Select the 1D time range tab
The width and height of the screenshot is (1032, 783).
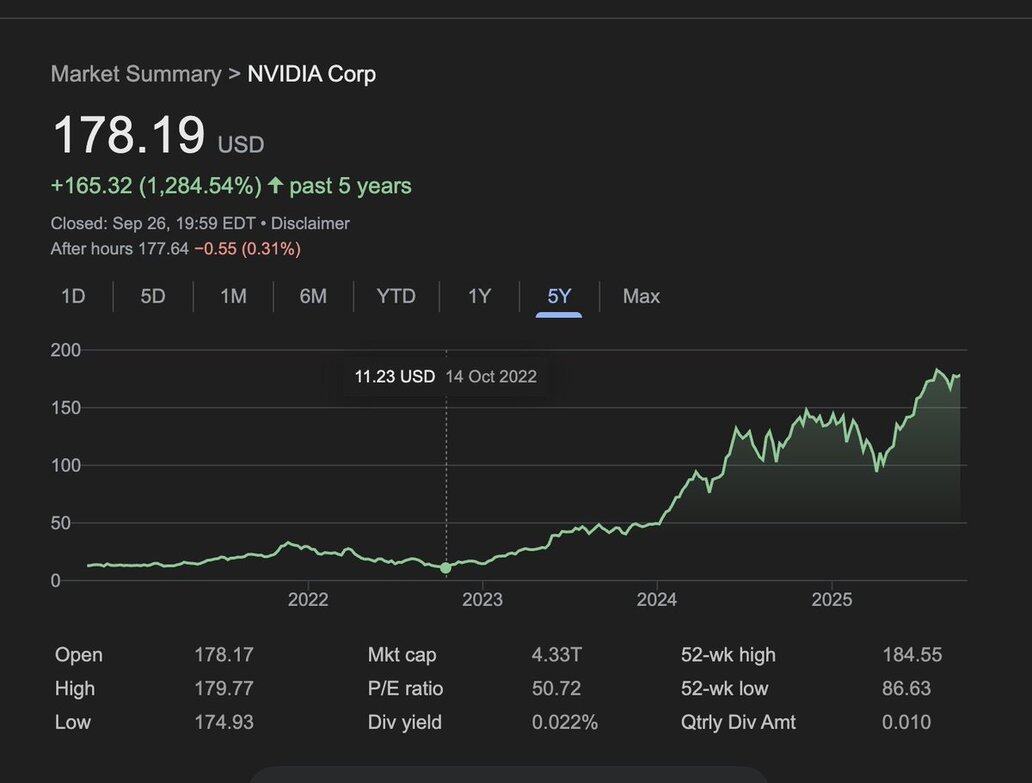point(73,296)
